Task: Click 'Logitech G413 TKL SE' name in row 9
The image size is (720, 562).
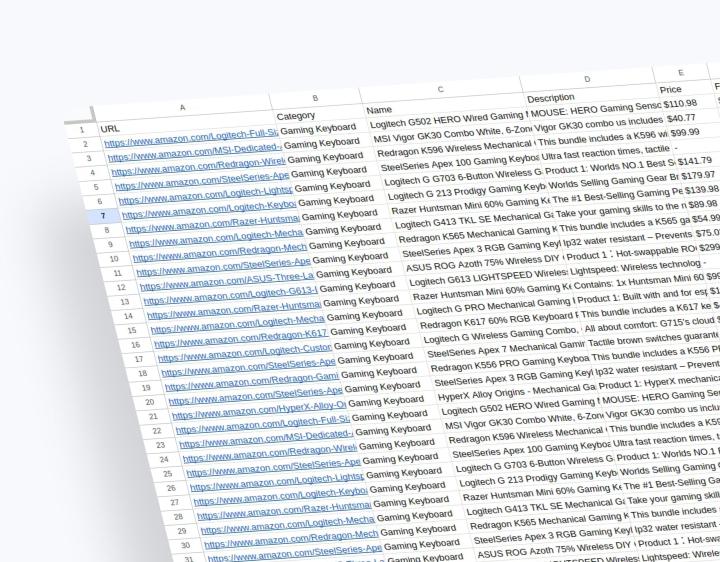Action: (x=474, y=221)
